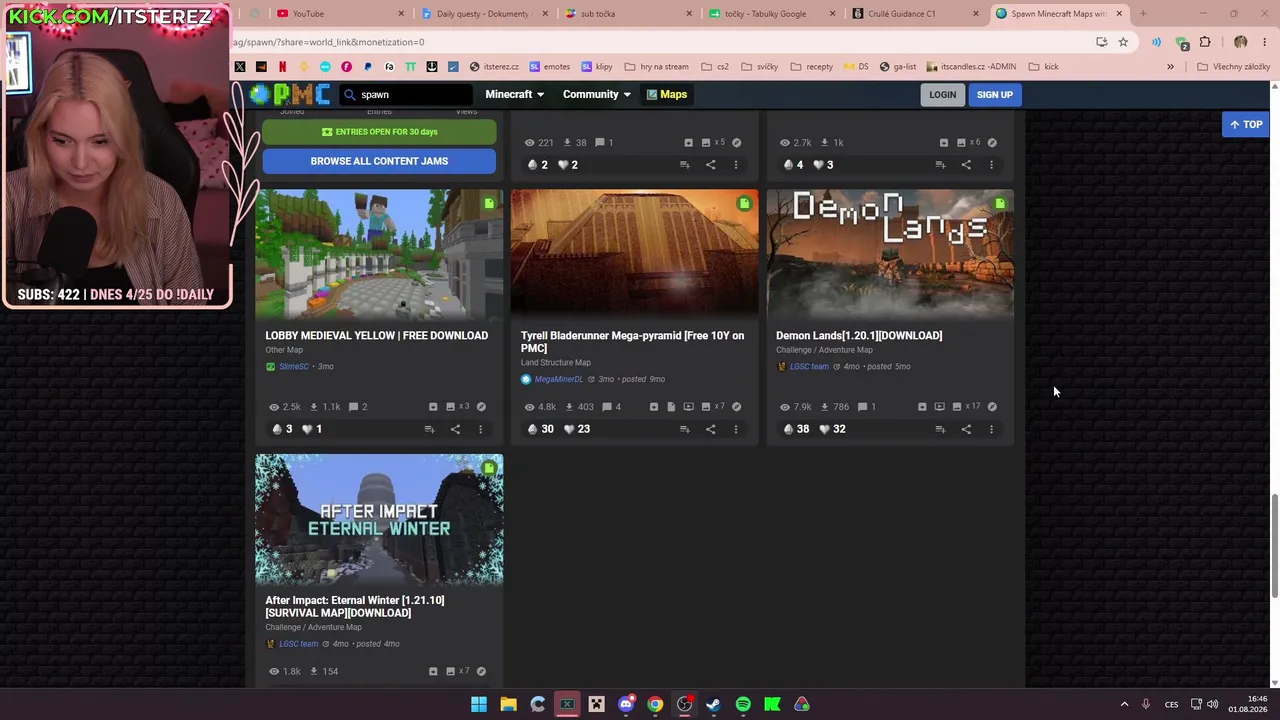
Task: Open Spotify from the taskbar
Action: (x=743, y=705)
